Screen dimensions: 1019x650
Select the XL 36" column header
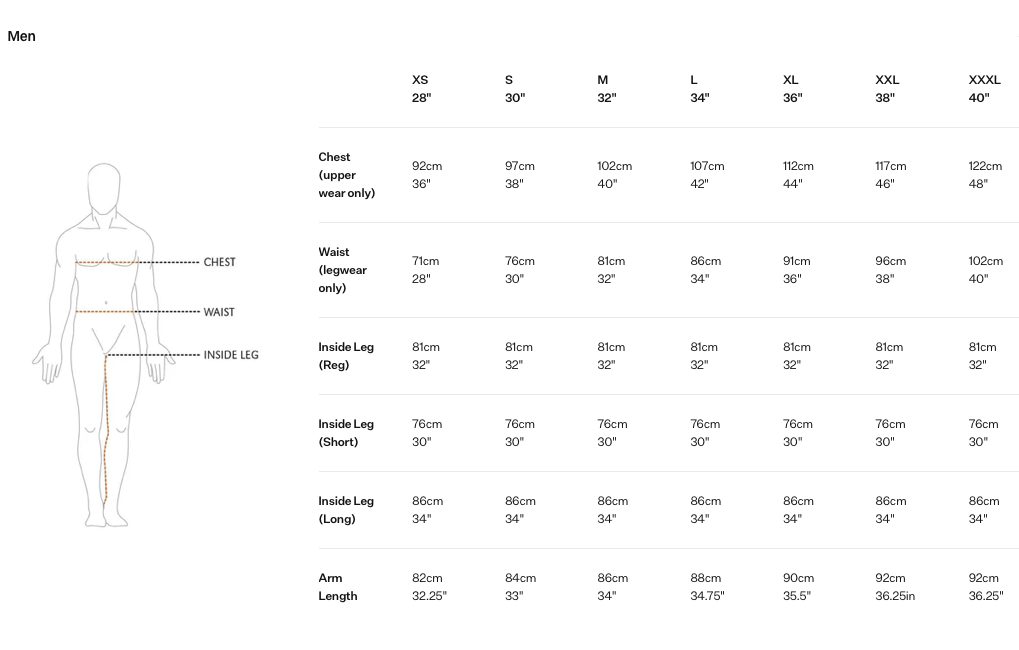coord(792,88)
